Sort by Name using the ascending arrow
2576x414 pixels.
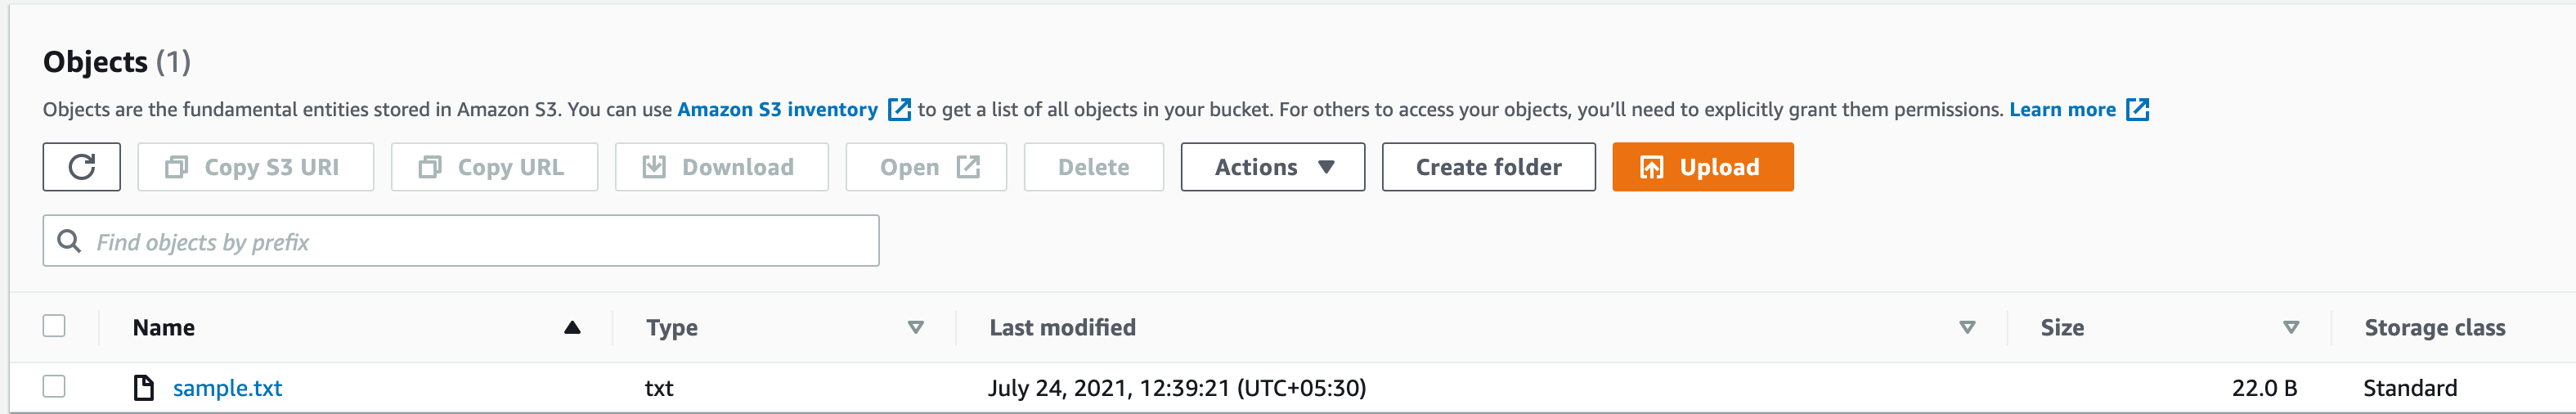click(572, 328)
